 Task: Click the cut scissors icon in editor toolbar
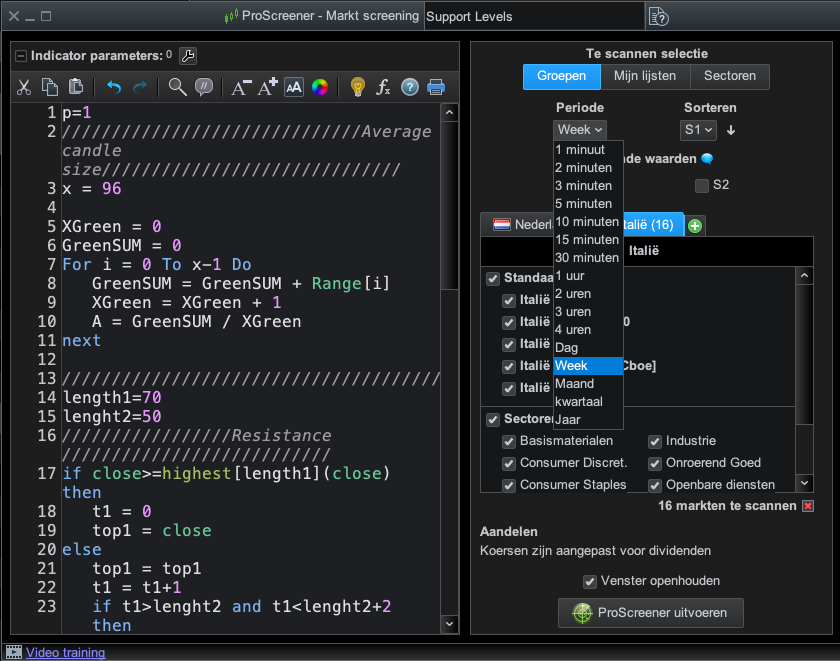pos(24,87)
